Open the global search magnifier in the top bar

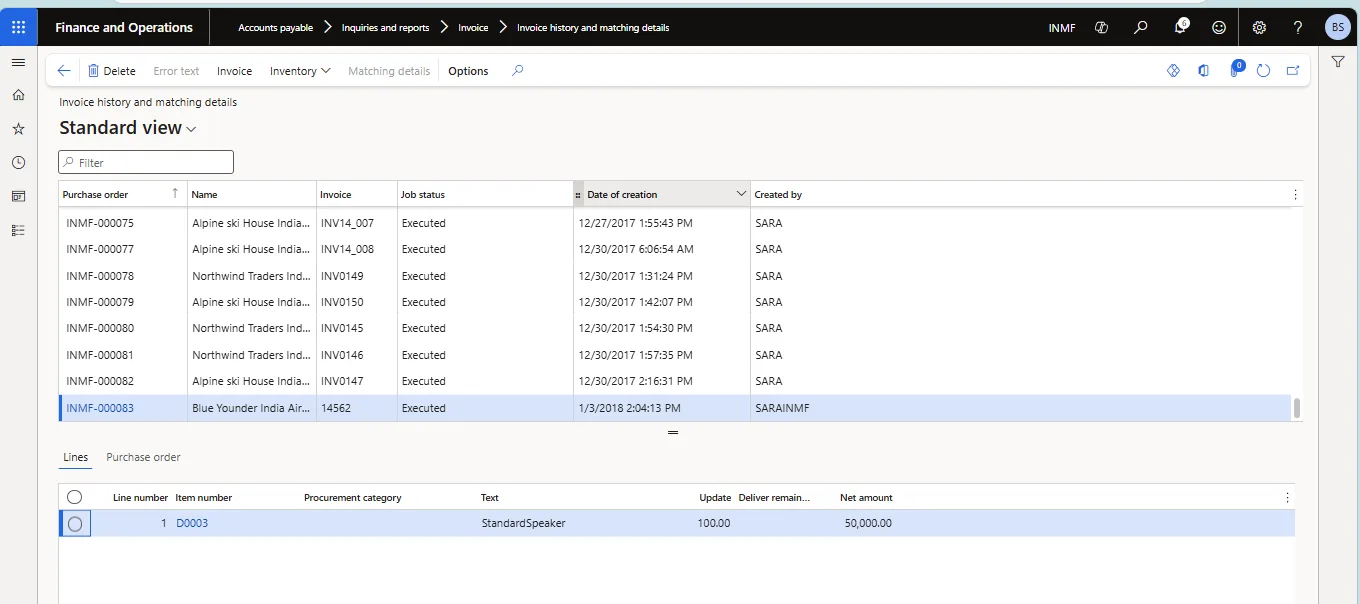(x=1141, y=28)
